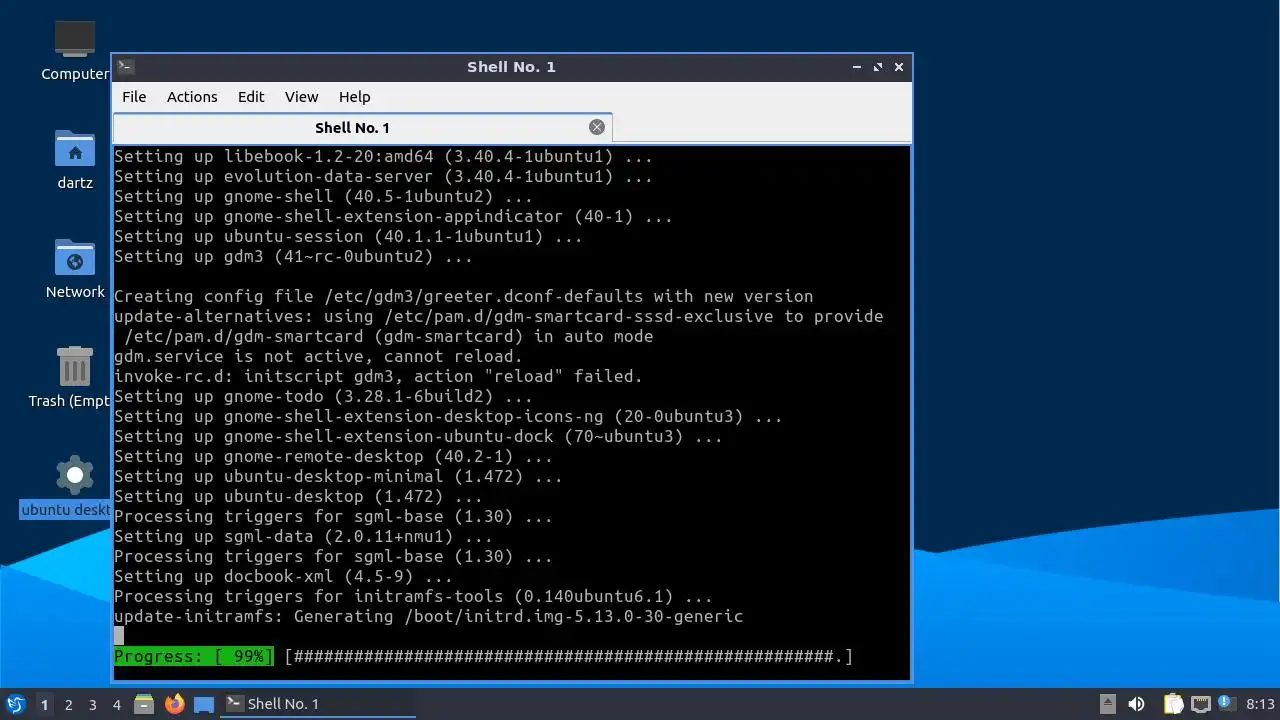Switch to workspace 2 in the pager
The image size is (1280, 720).
tap(69, 704)
